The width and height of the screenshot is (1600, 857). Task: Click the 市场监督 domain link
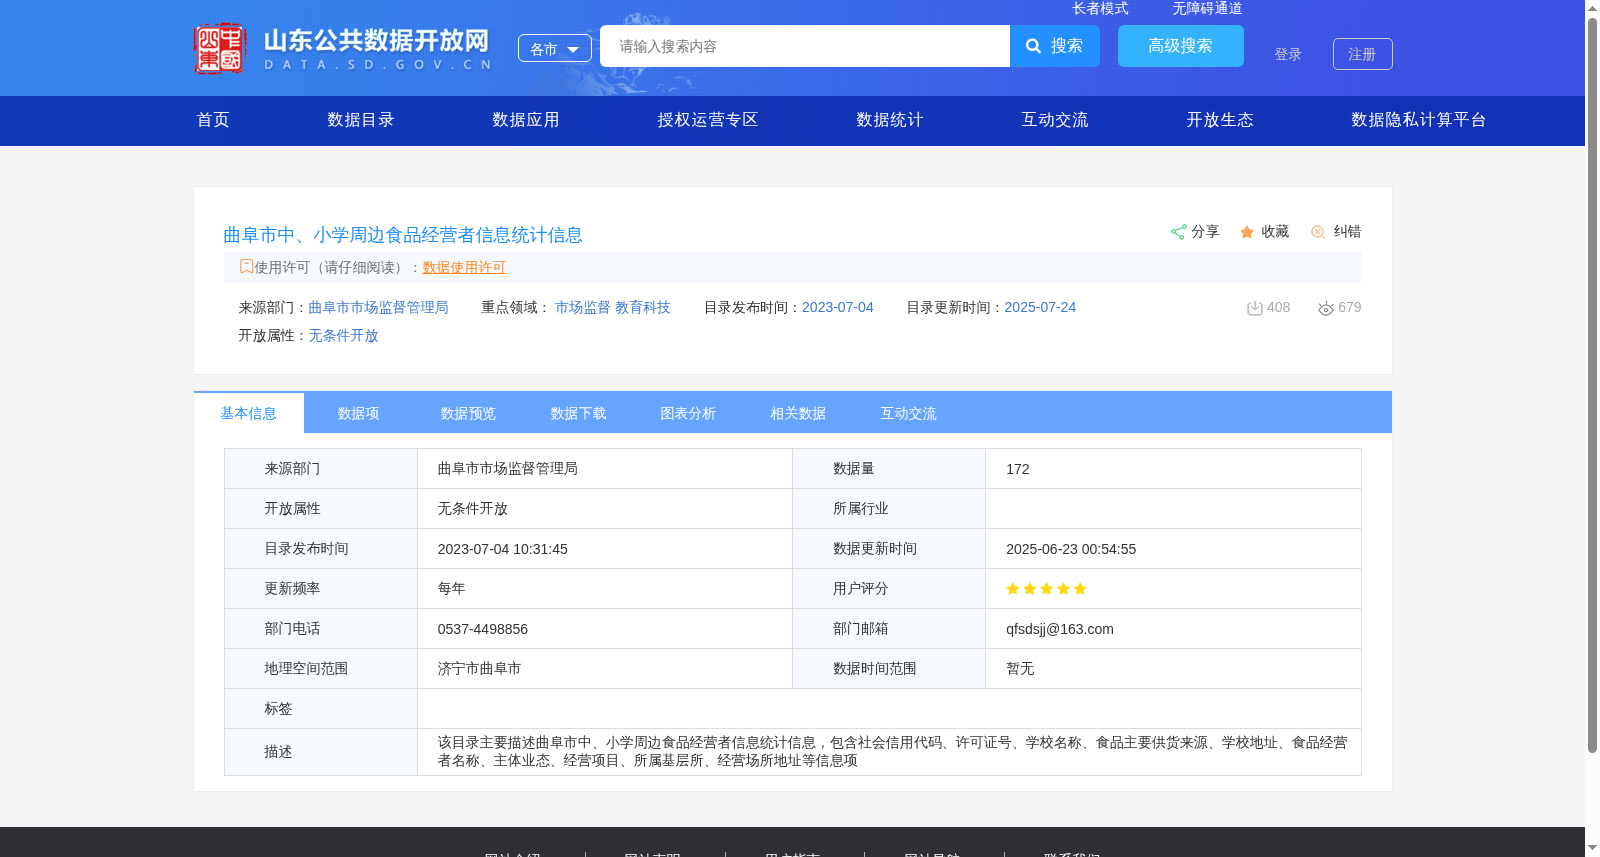tap(583, 307)
